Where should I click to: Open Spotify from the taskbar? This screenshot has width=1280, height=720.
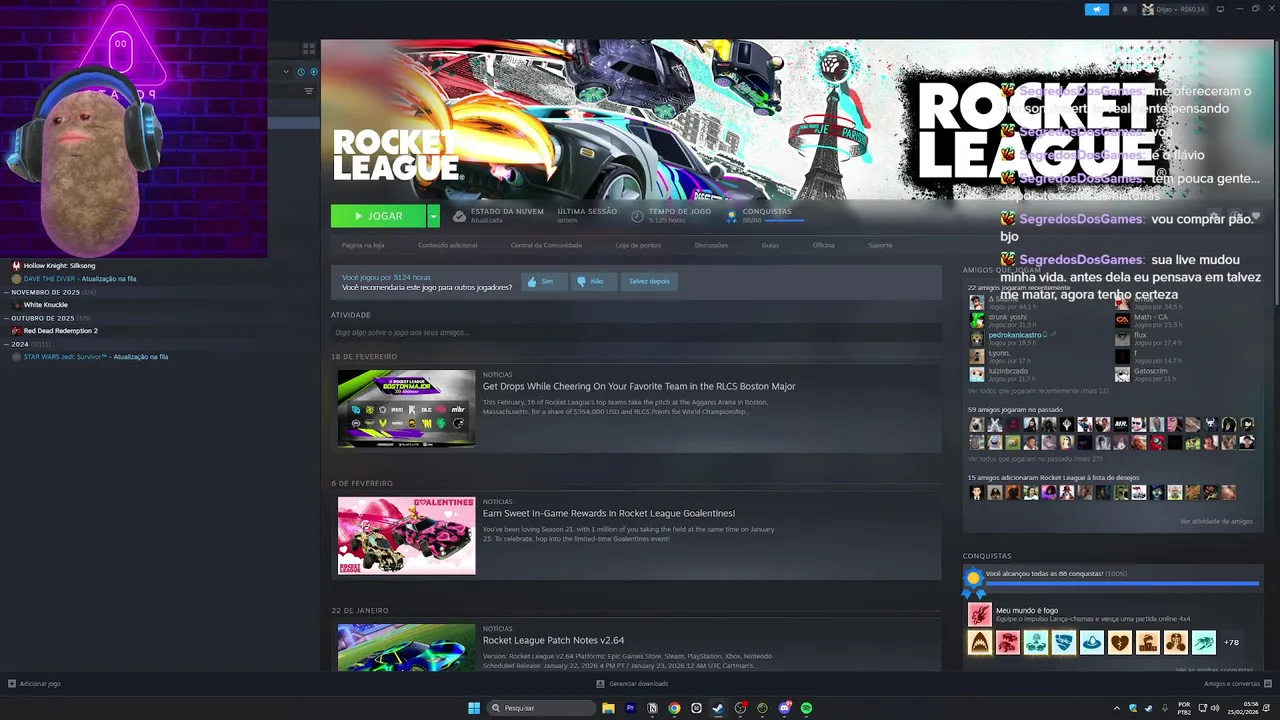(x=806, y=708)
